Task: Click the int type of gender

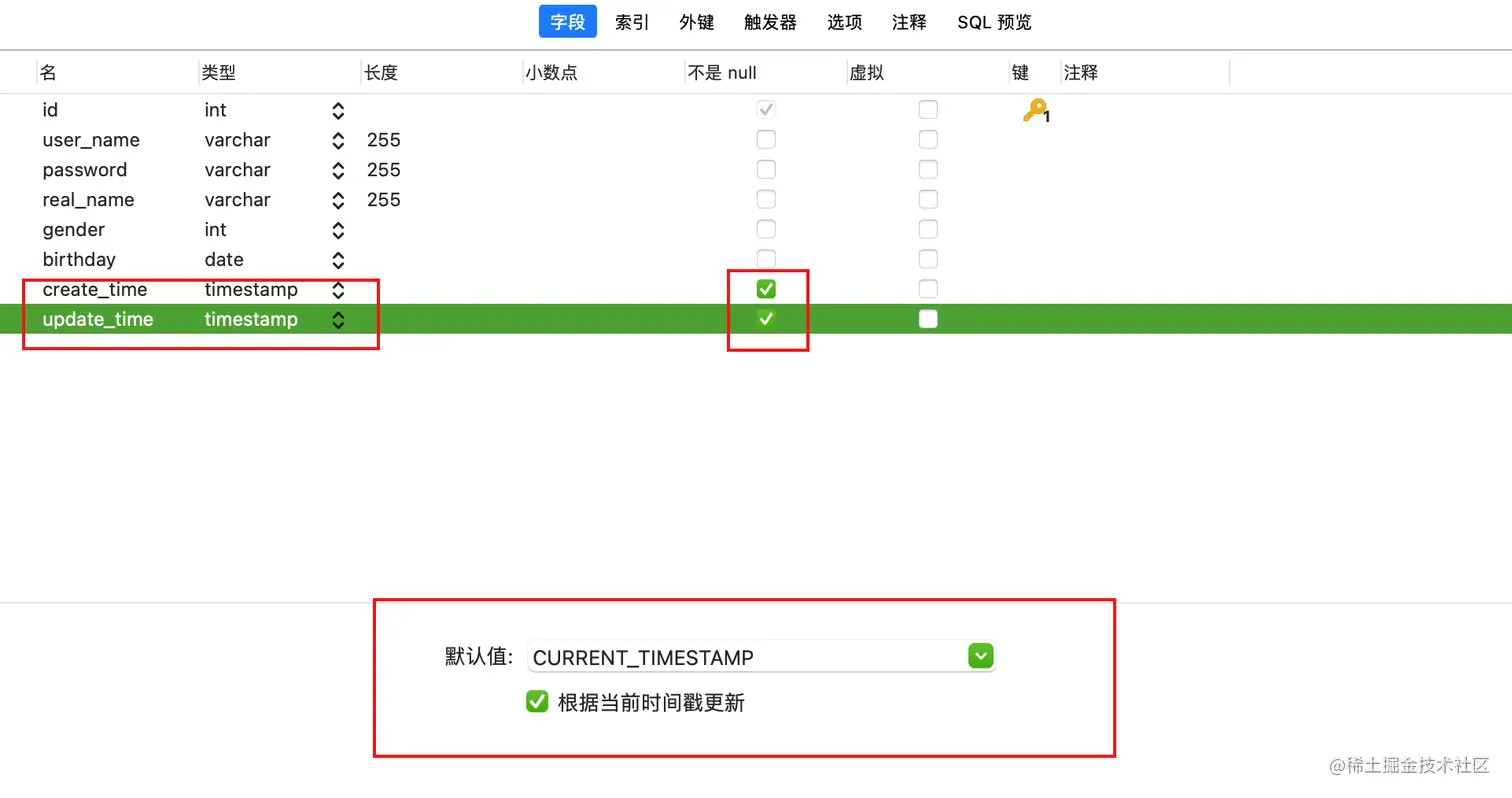Action: click(215, 230)
